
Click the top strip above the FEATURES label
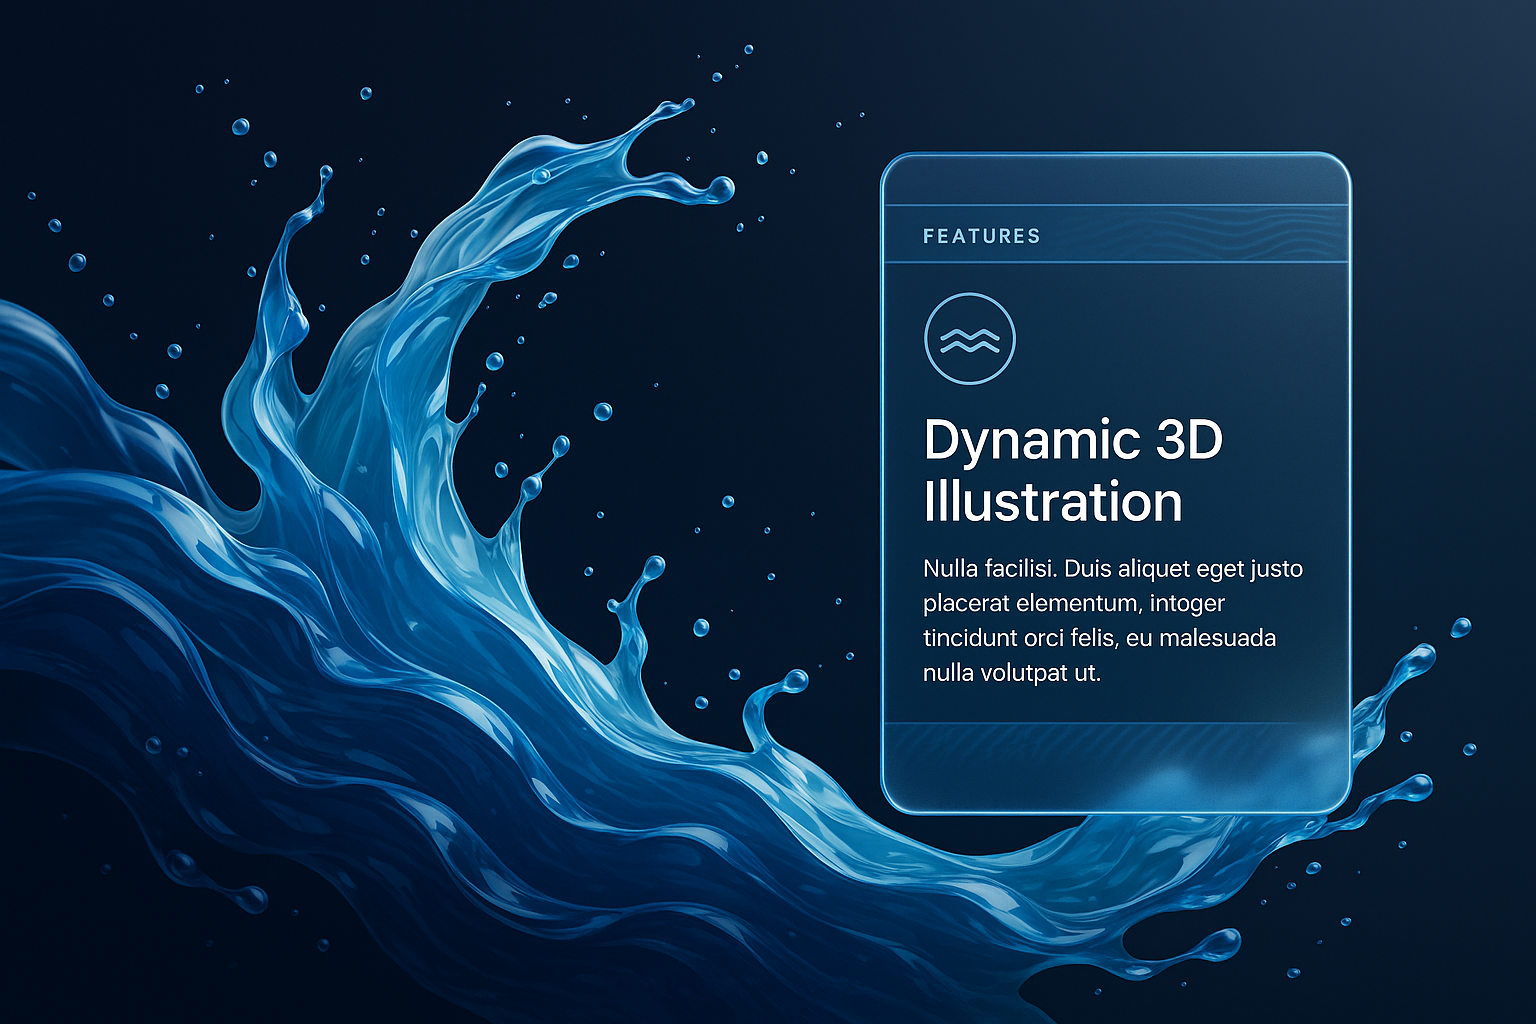tap(1115, 180)
